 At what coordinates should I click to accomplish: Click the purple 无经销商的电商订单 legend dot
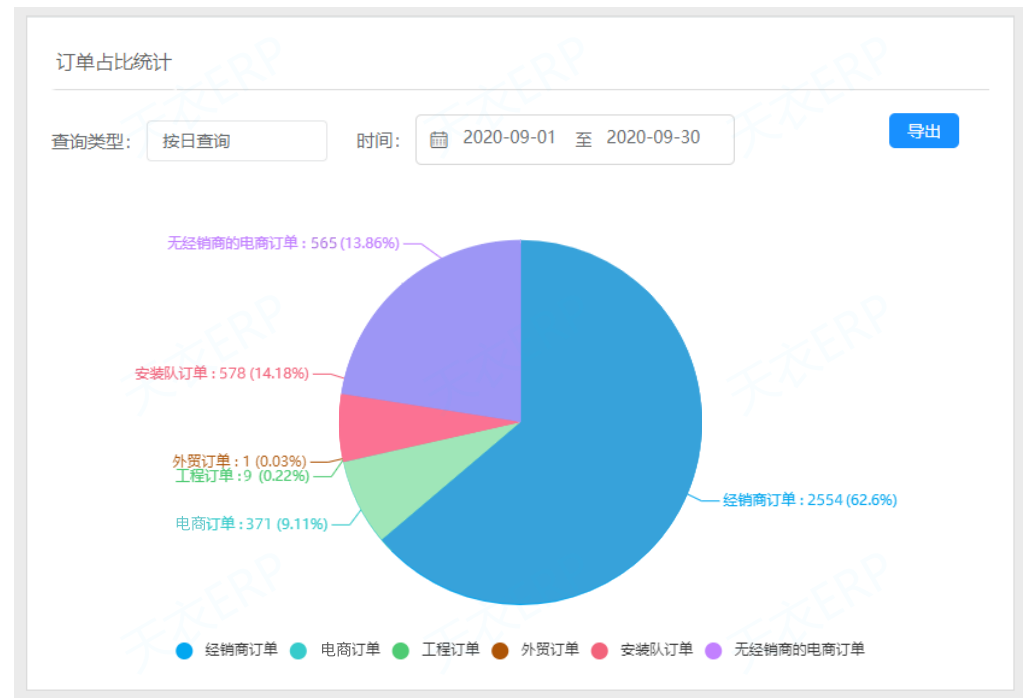(713, 651)
